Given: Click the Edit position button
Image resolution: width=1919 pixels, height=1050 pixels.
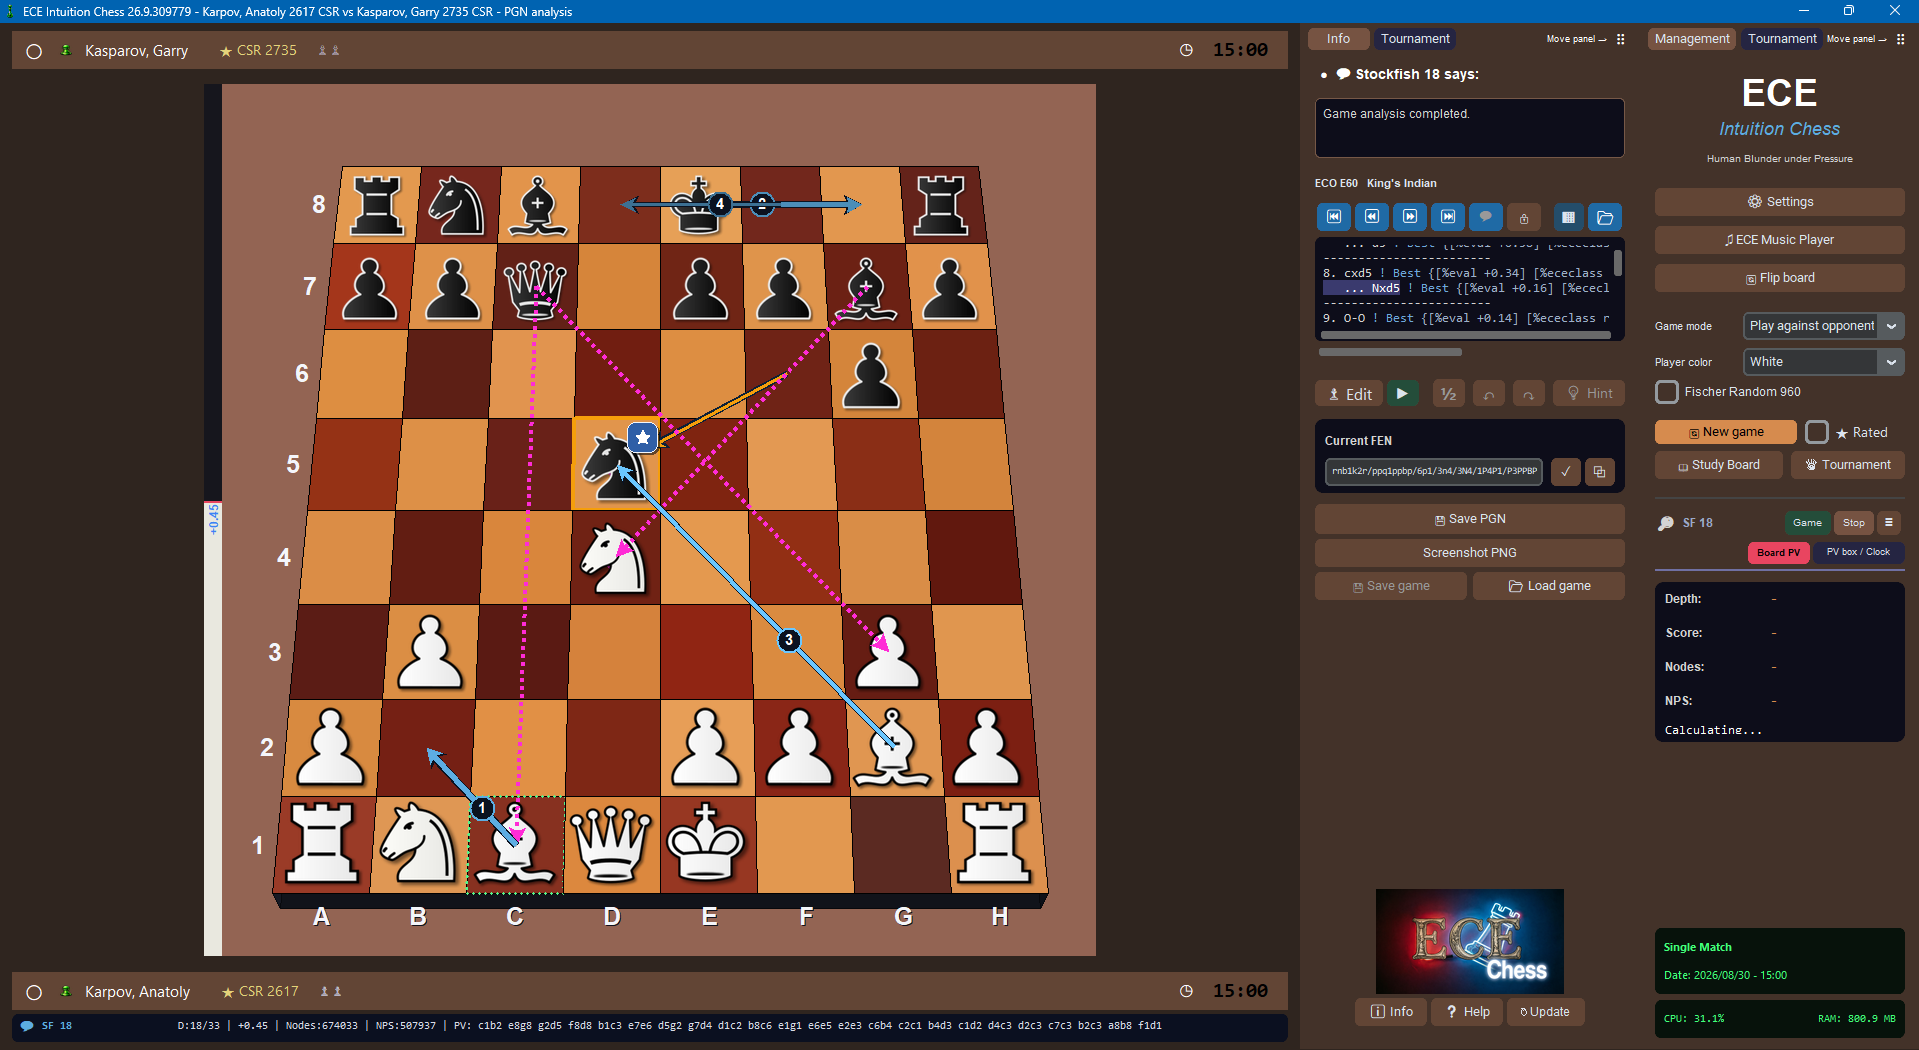Looking at the screenshot, I should tap(1349, 394).
